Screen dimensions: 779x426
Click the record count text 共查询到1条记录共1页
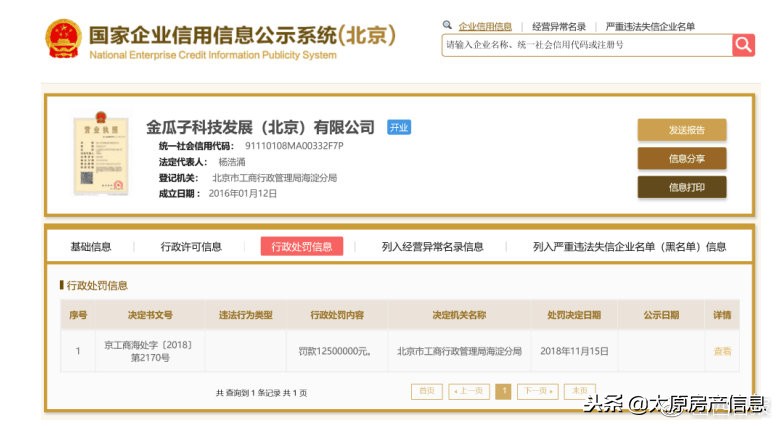coord(261,393)
